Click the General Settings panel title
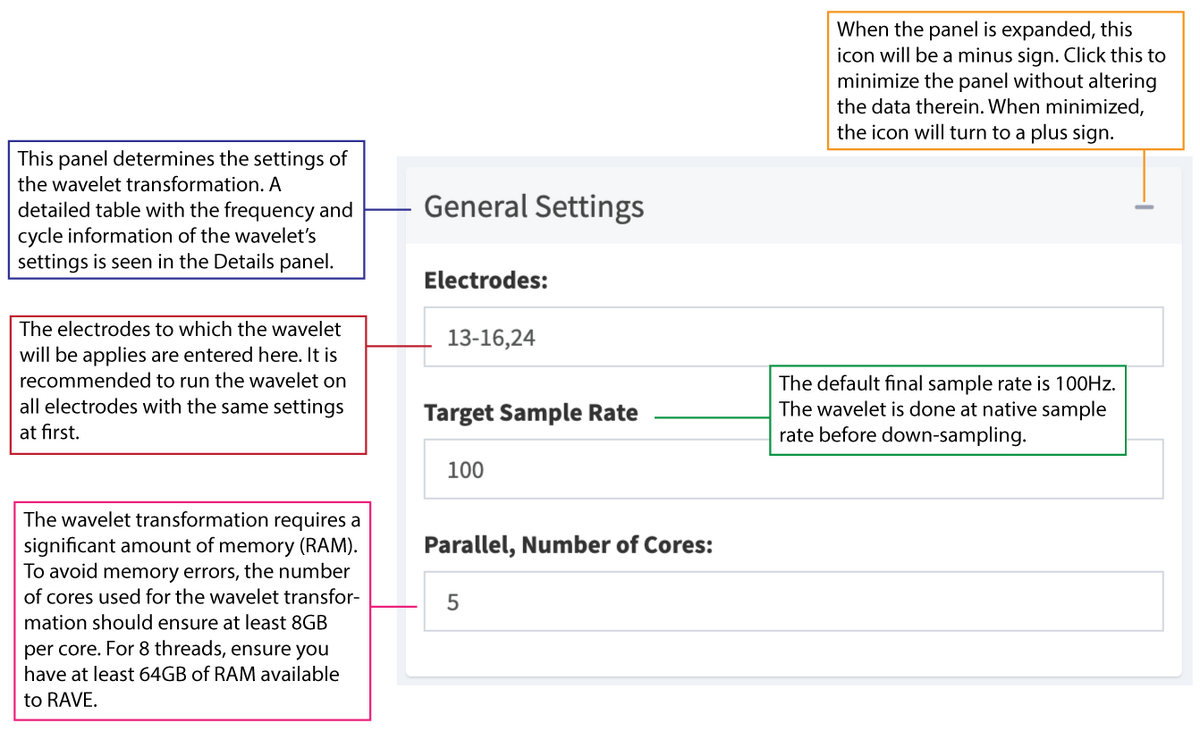 coord(533,207)
